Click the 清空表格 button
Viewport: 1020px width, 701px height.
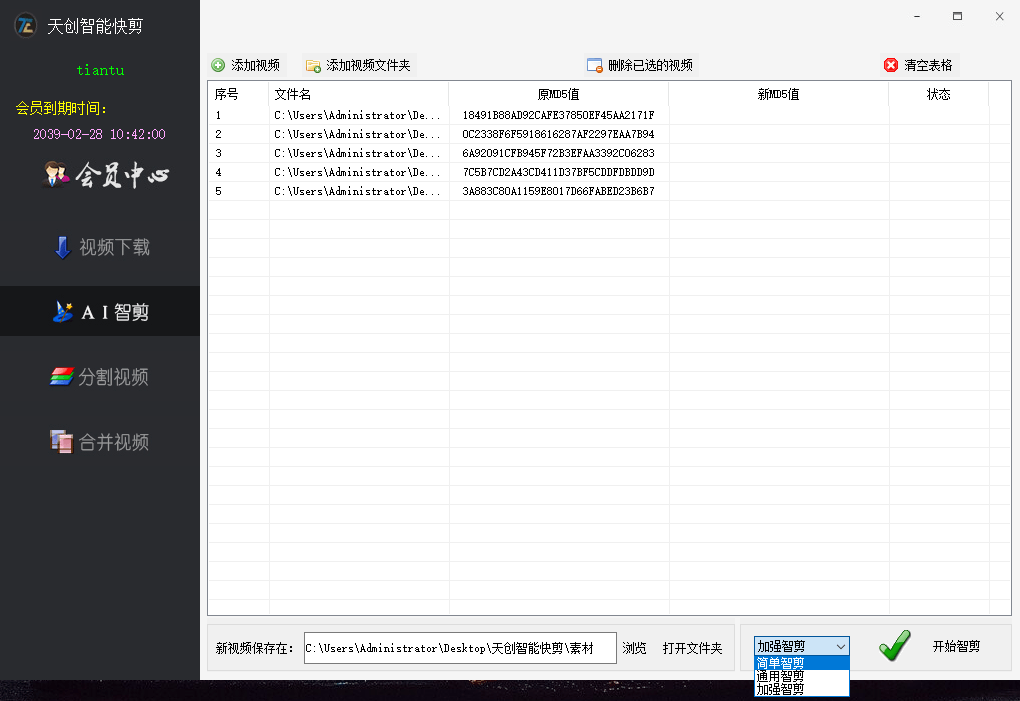(x=919, y=65)
